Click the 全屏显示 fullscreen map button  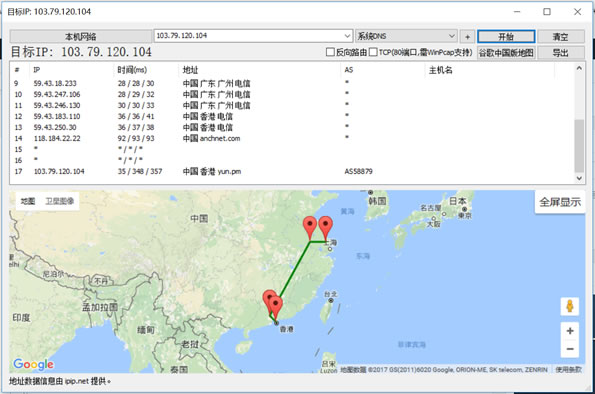click(560, 202)
